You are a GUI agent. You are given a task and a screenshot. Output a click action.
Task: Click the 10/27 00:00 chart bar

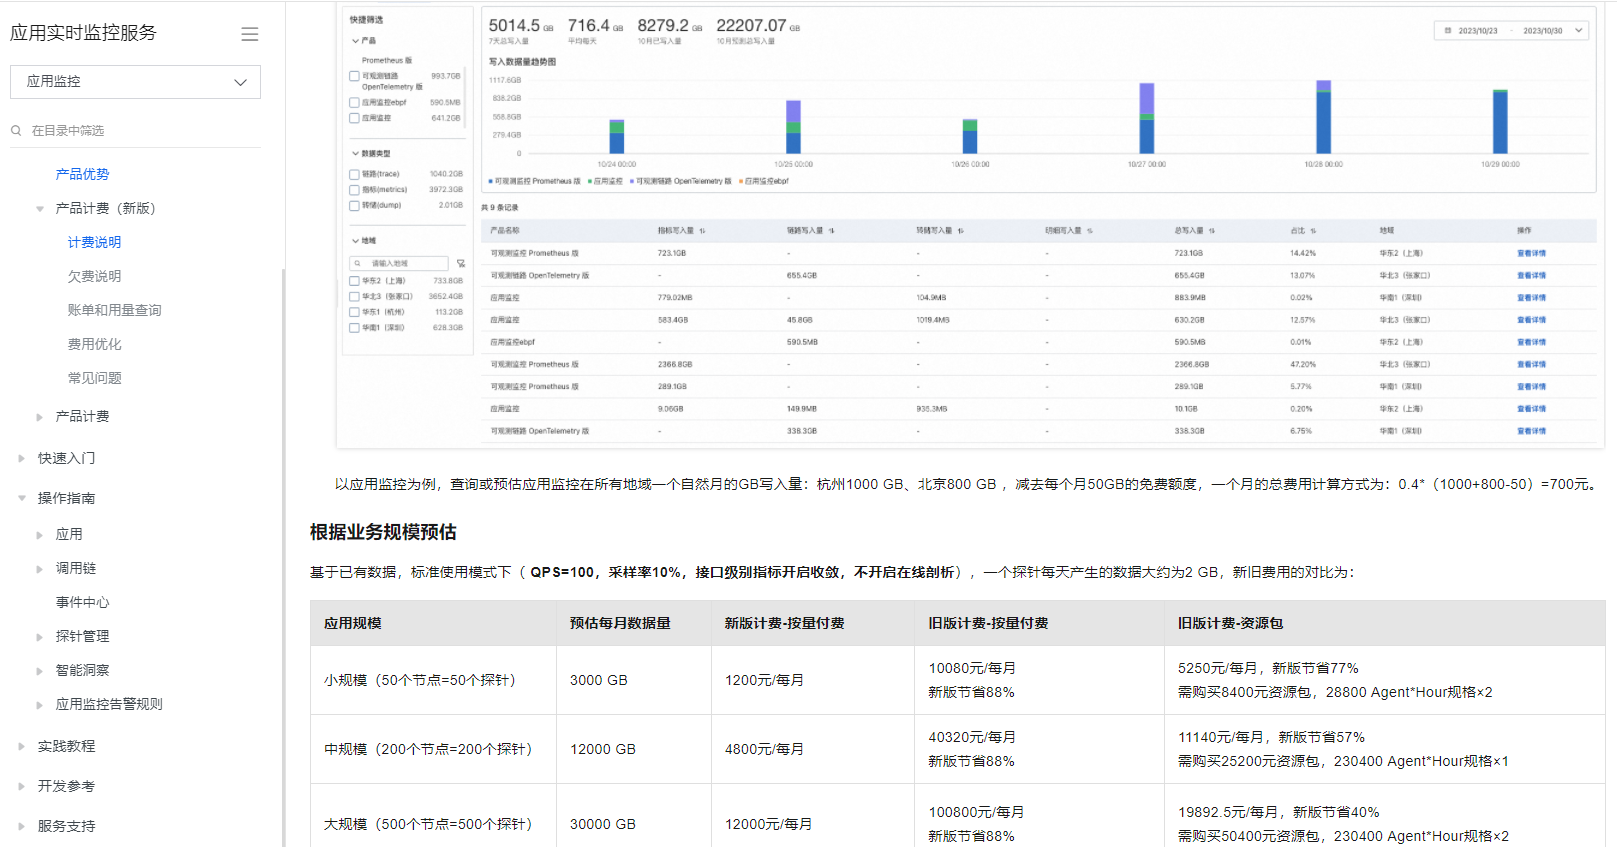(x=1147, y=118)
